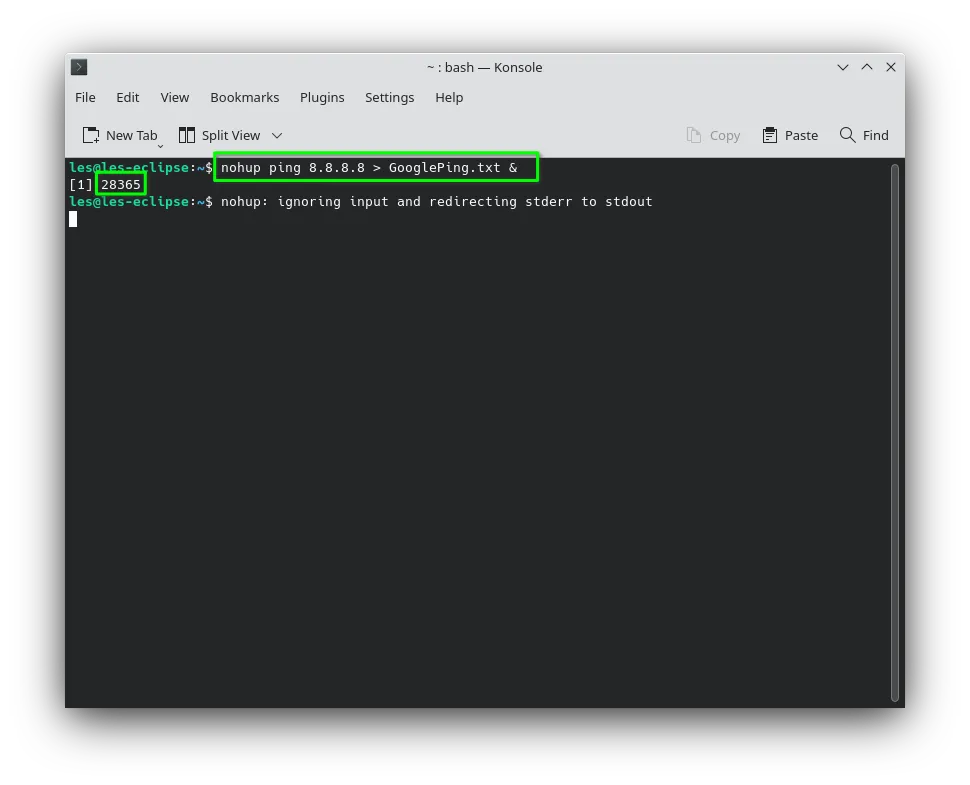The height and width of the screenshot is (785, 970).
Task: Click the terminal cursor block line
Action: point(73,219)
